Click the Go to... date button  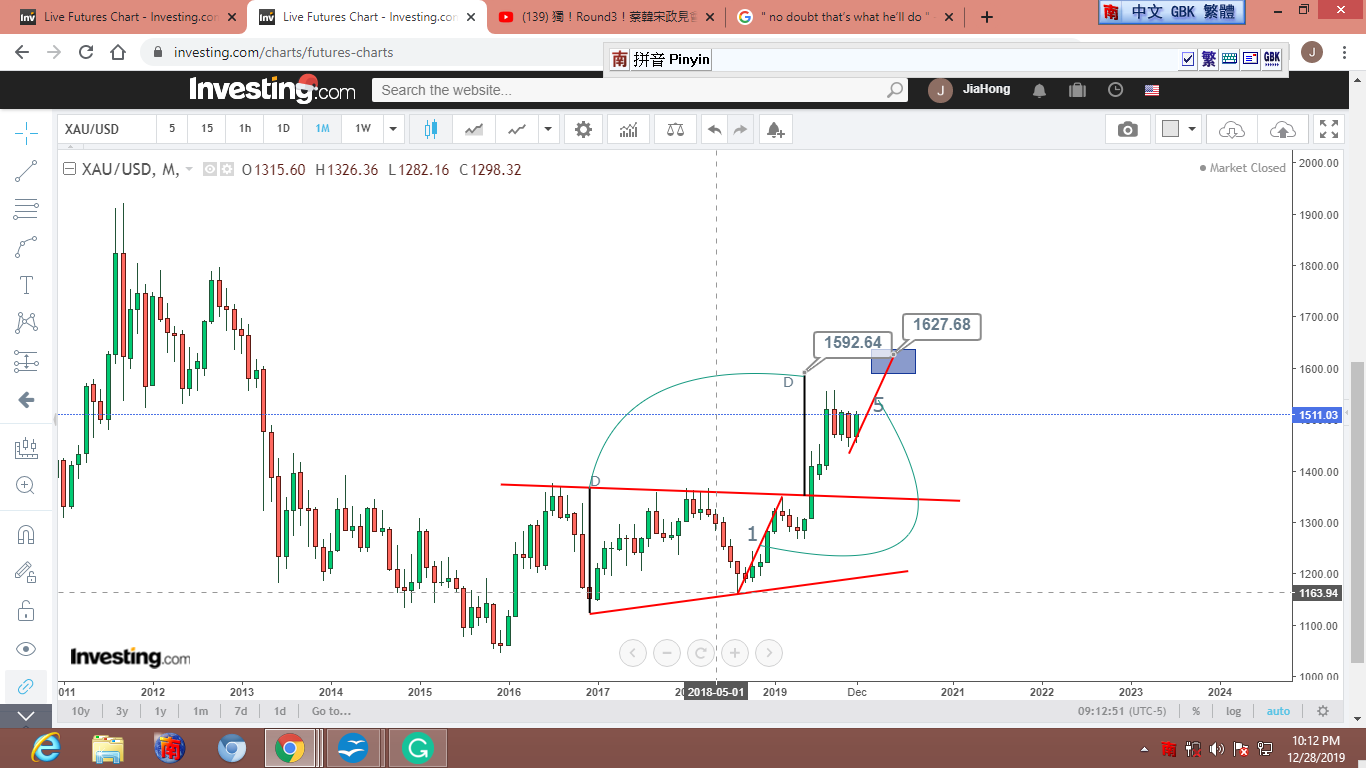point(331,711)
